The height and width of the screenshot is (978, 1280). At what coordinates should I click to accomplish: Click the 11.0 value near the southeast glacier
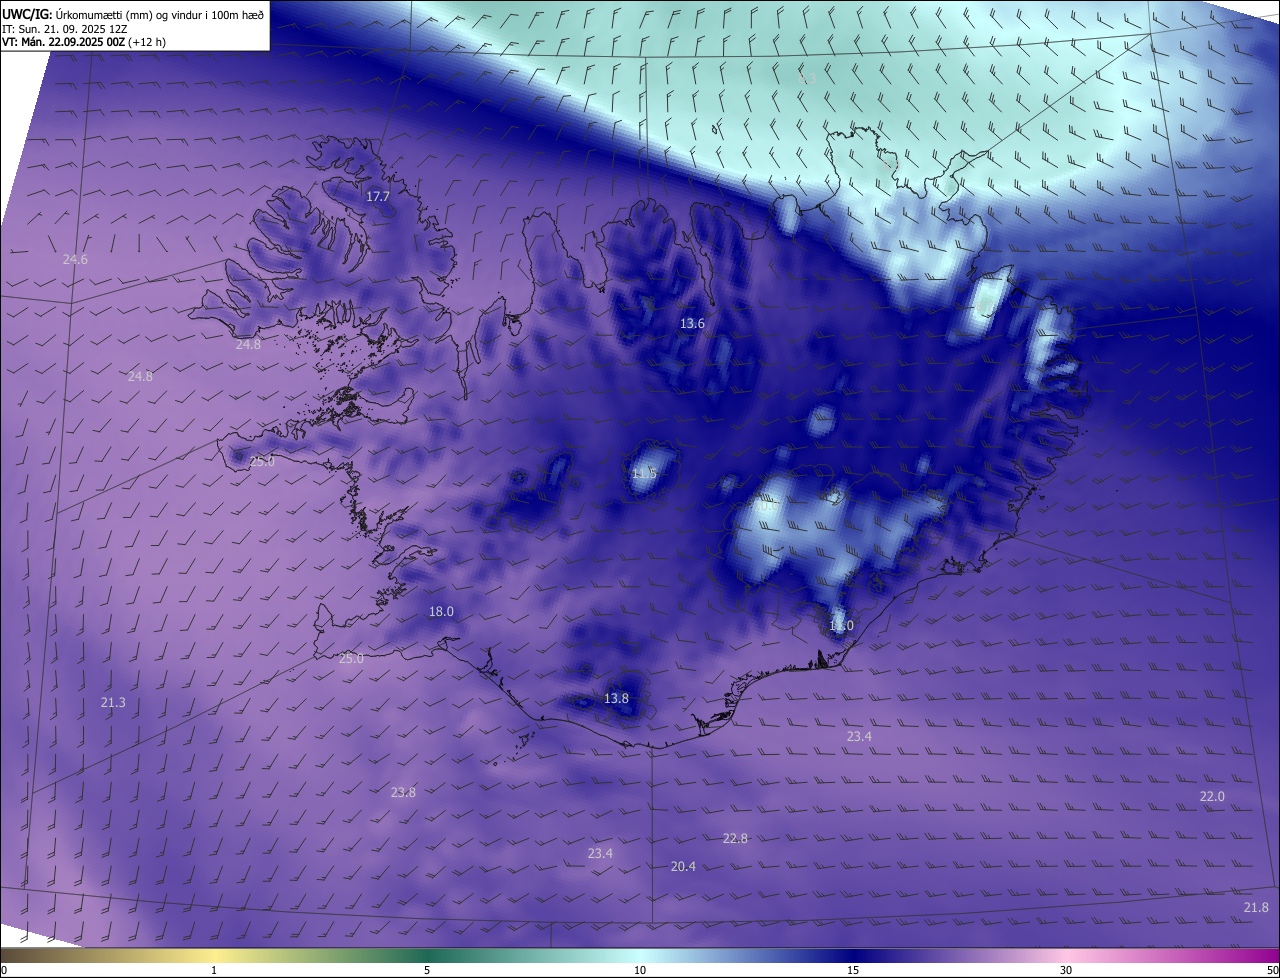coord(841,626)
